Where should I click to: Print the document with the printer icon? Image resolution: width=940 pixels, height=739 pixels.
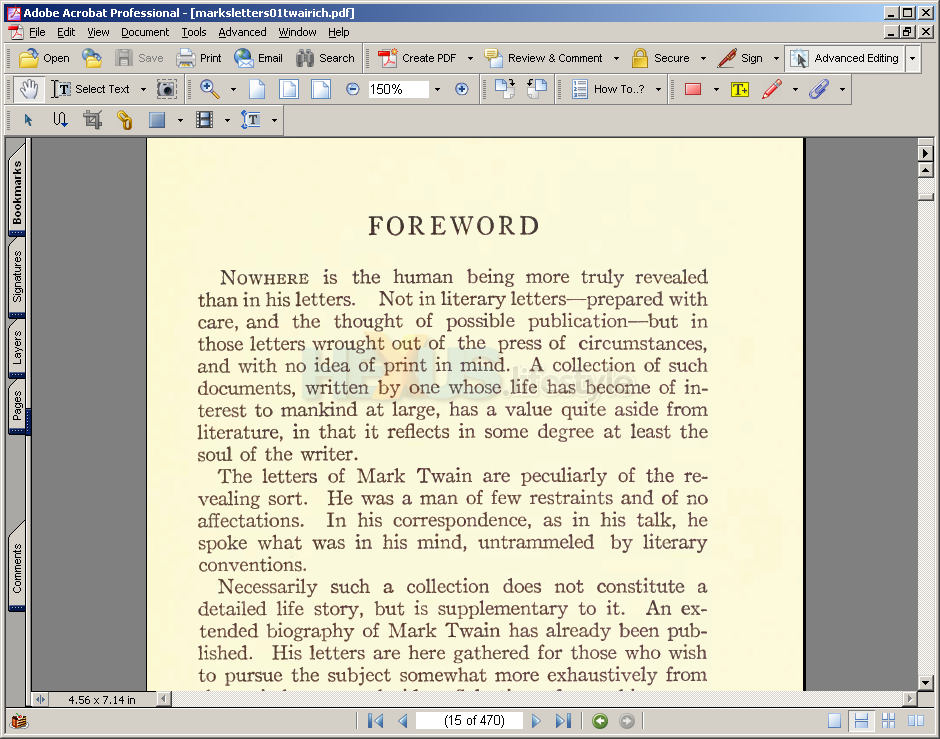pyautogui.click(x=198, y=58)
